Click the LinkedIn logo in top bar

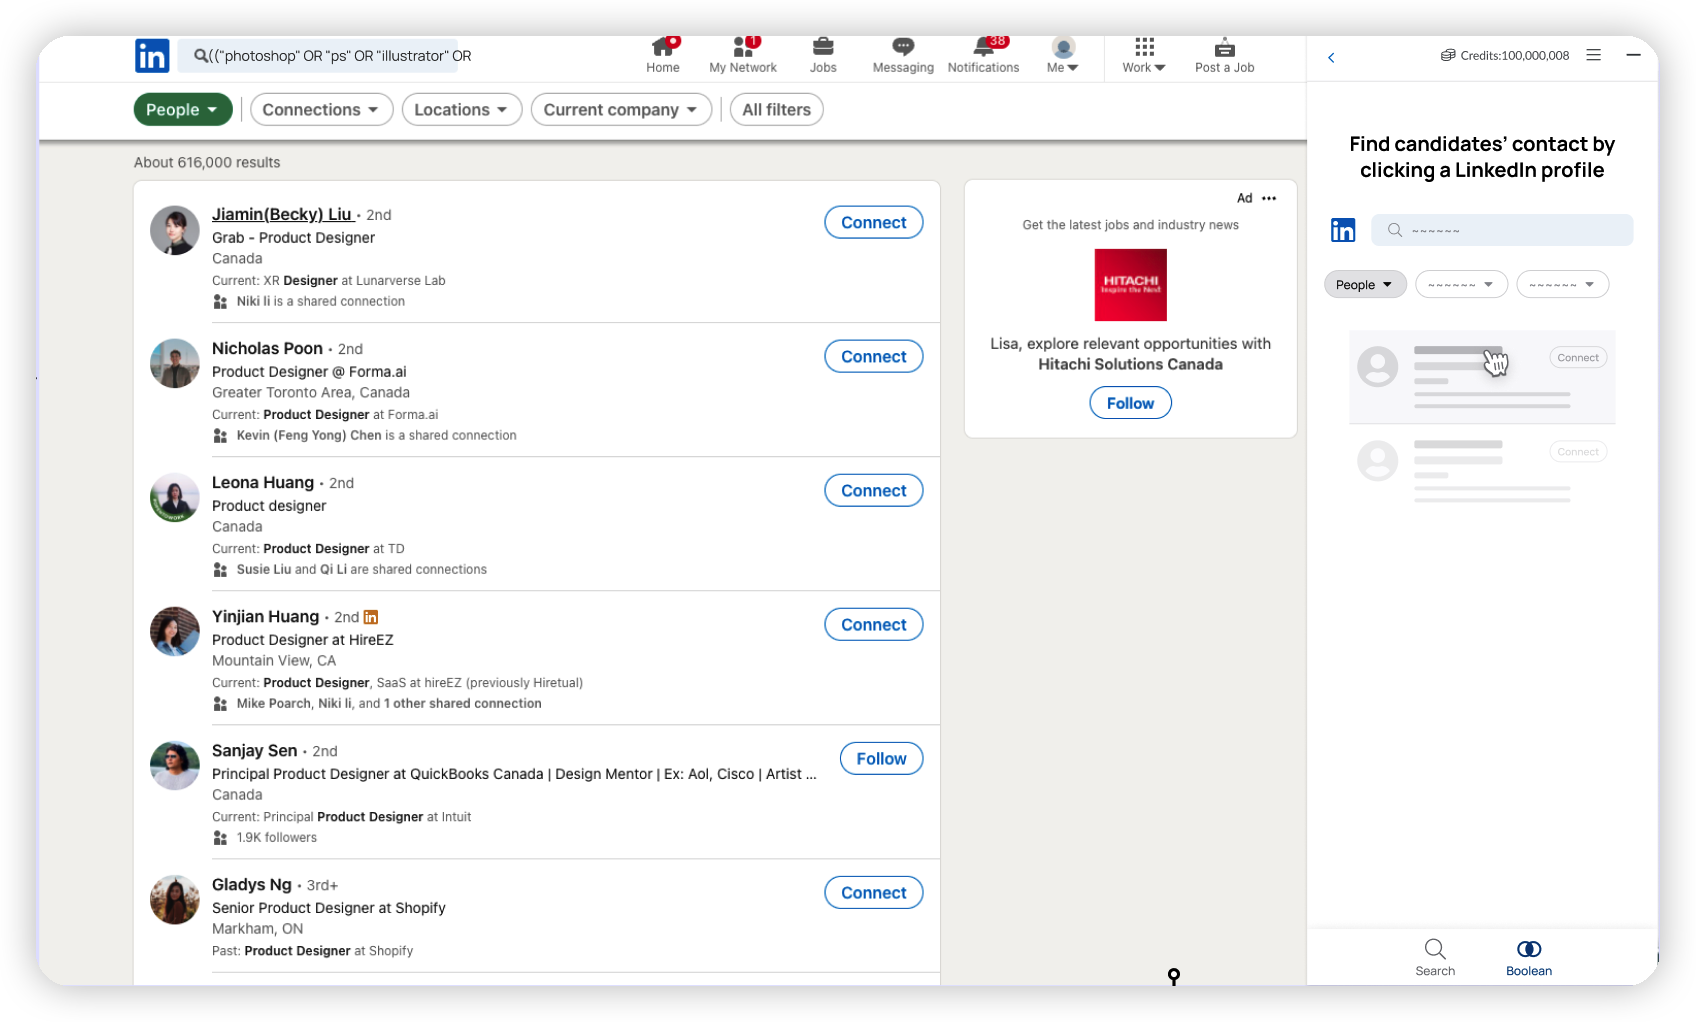tap(152, 56)
